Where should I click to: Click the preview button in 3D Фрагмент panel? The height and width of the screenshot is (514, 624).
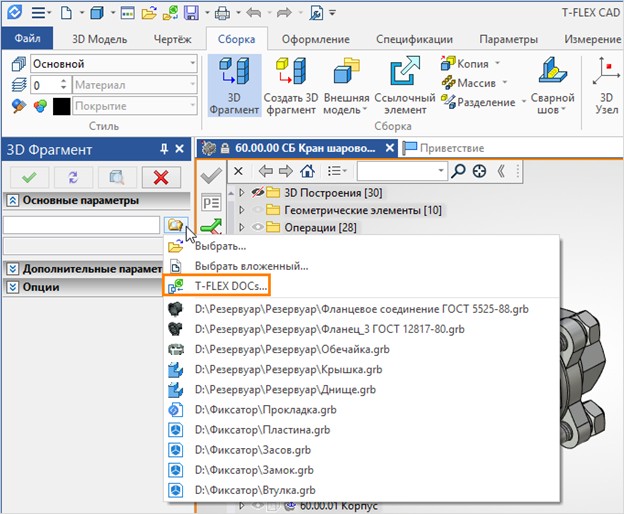coord(117,177)
